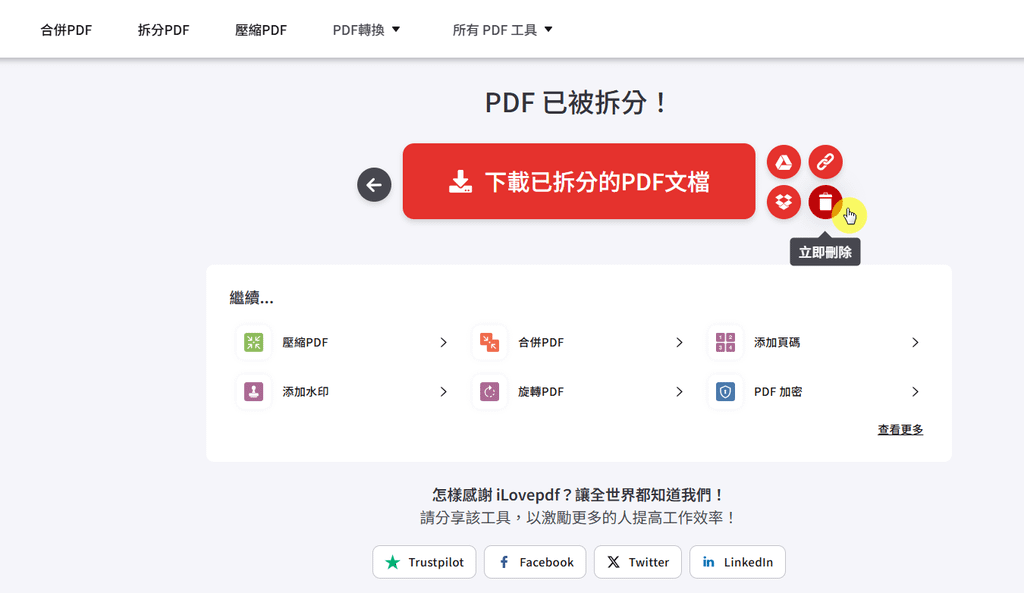Click chevron next to 壓縮PDF row

443,342
